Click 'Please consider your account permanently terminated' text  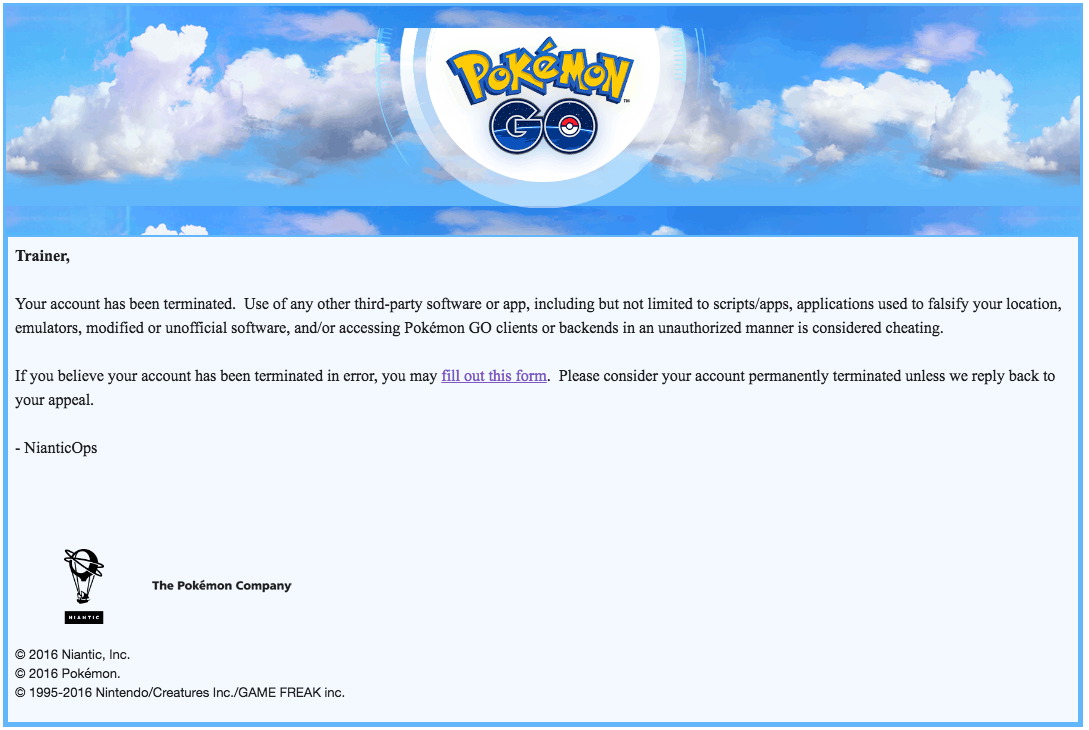729,376
